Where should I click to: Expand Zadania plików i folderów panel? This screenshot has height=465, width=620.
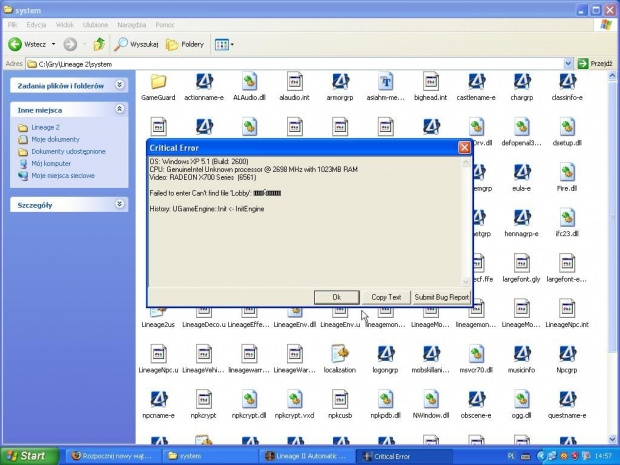click(119, 85)
